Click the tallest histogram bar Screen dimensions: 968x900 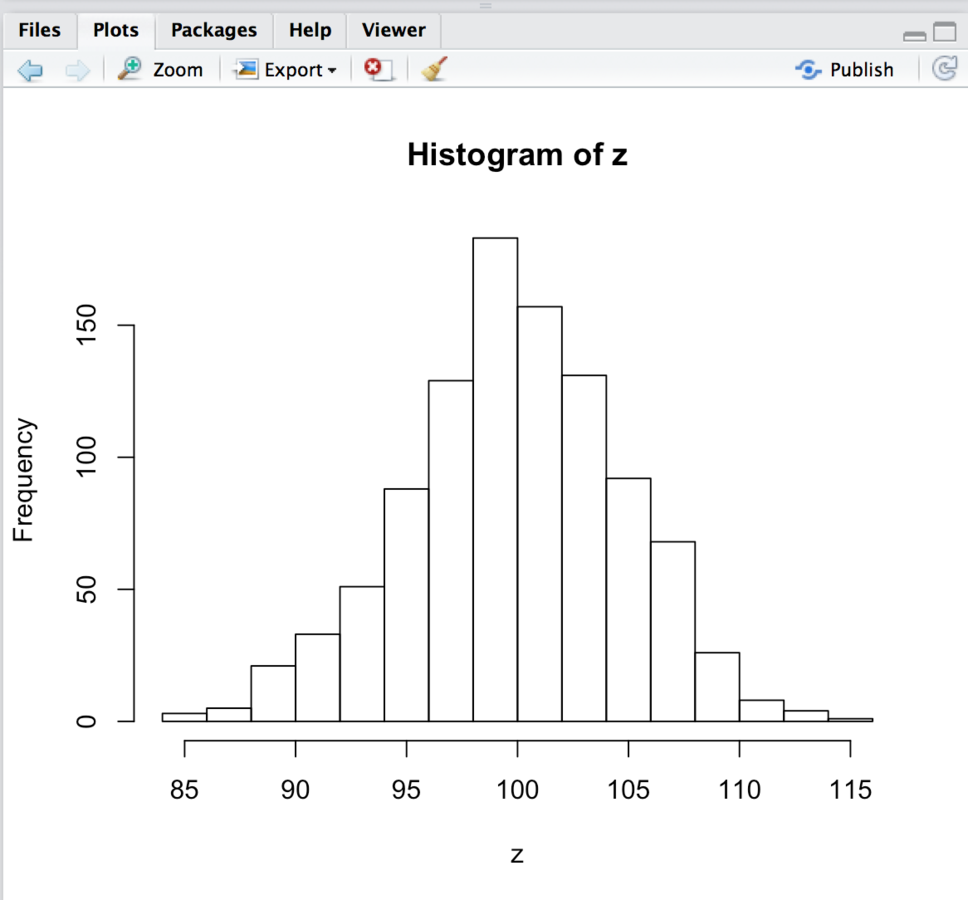click(x=495, y=480)
